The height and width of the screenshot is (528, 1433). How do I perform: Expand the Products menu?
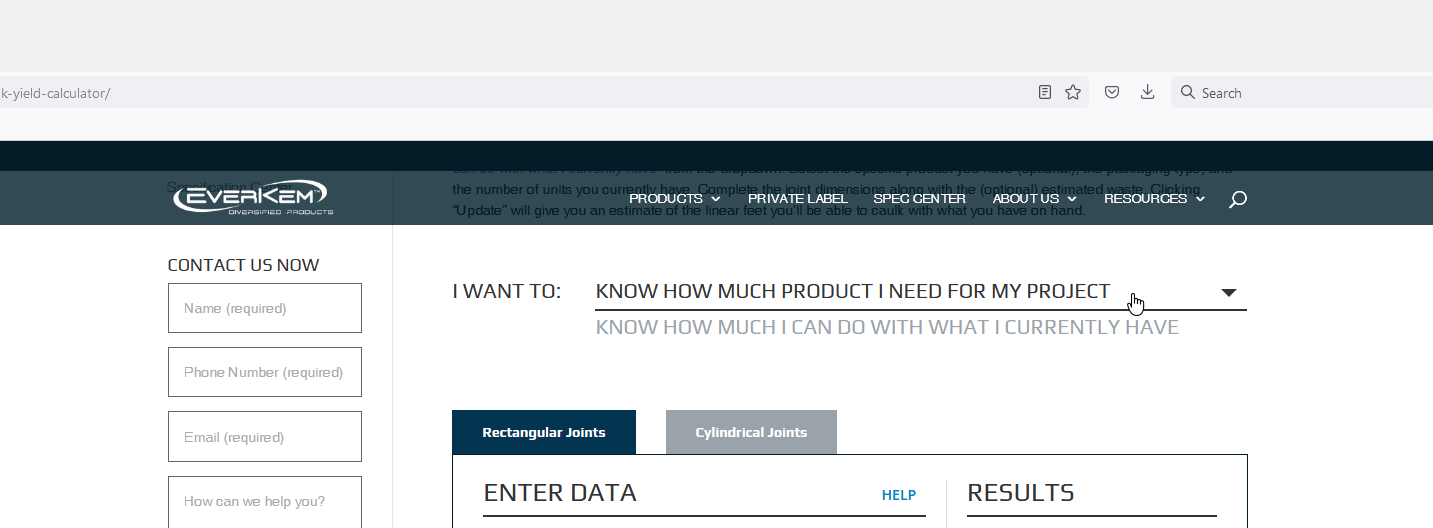[674, 199]
